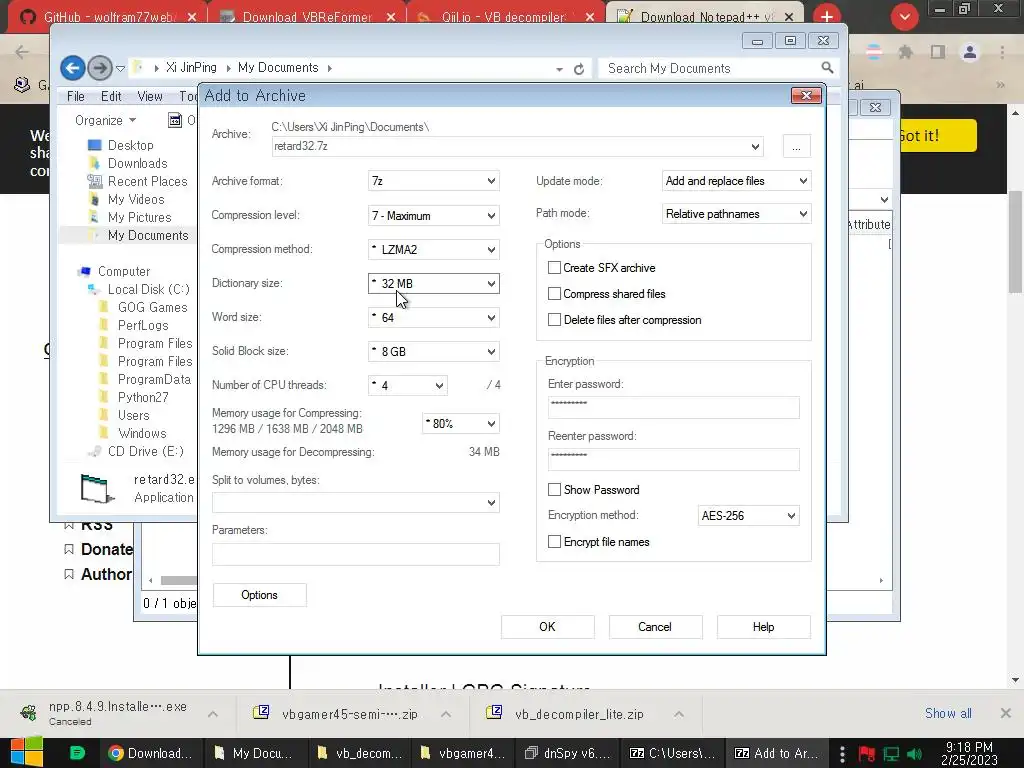Screen dimensions: 1024x768
Task: Click Cancel in Add to Archive
Action: pyautogui.click(x=655, y=627)
